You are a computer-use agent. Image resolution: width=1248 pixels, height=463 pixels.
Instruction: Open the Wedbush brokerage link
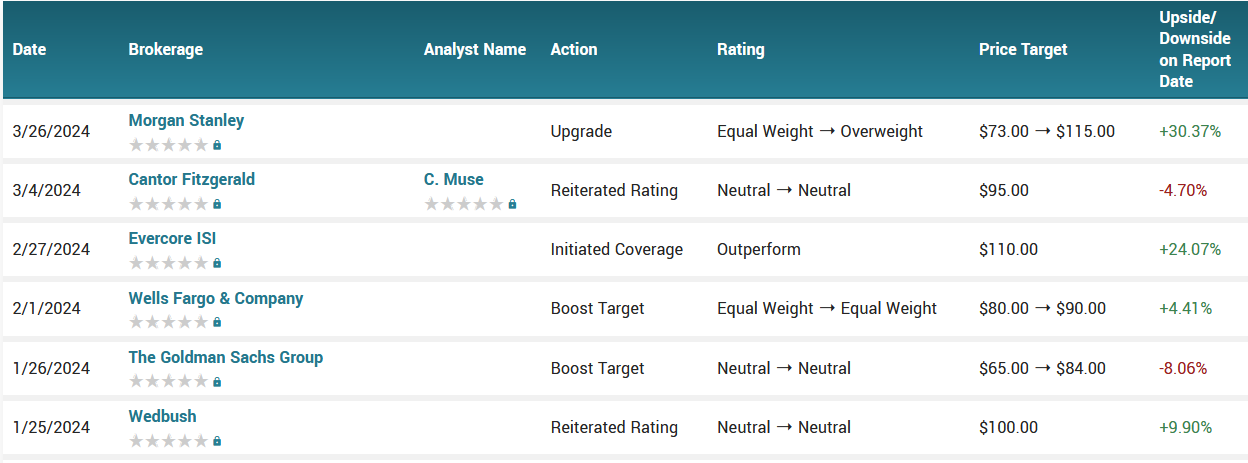(163, 416)
